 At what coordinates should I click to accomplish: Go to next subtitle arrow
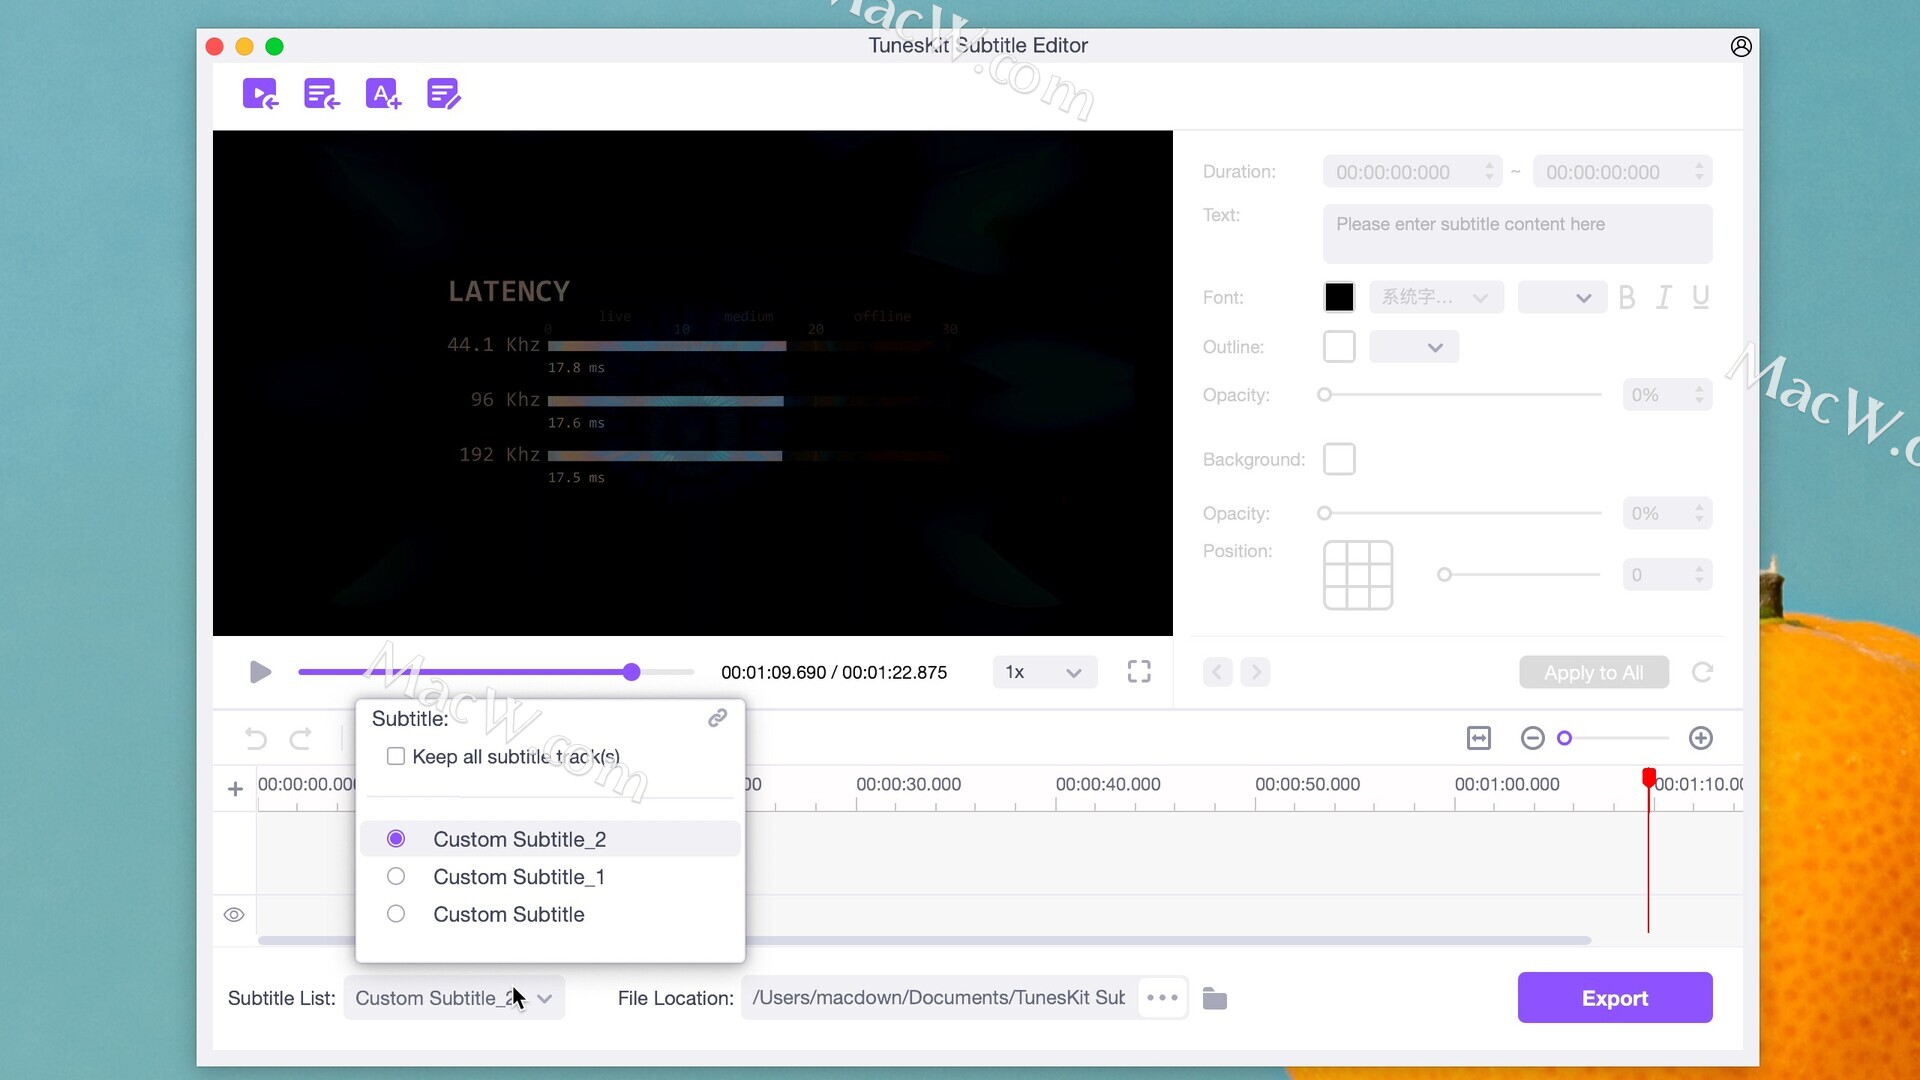pyautogui.click(x=1256, y=672)
